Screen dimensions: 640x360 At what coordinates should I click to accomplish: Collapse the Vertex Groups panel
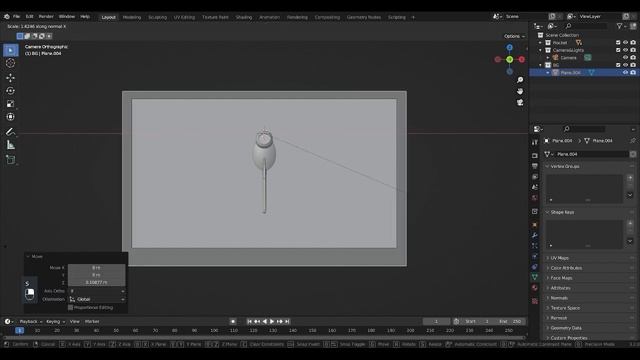(x=548, y=167)
